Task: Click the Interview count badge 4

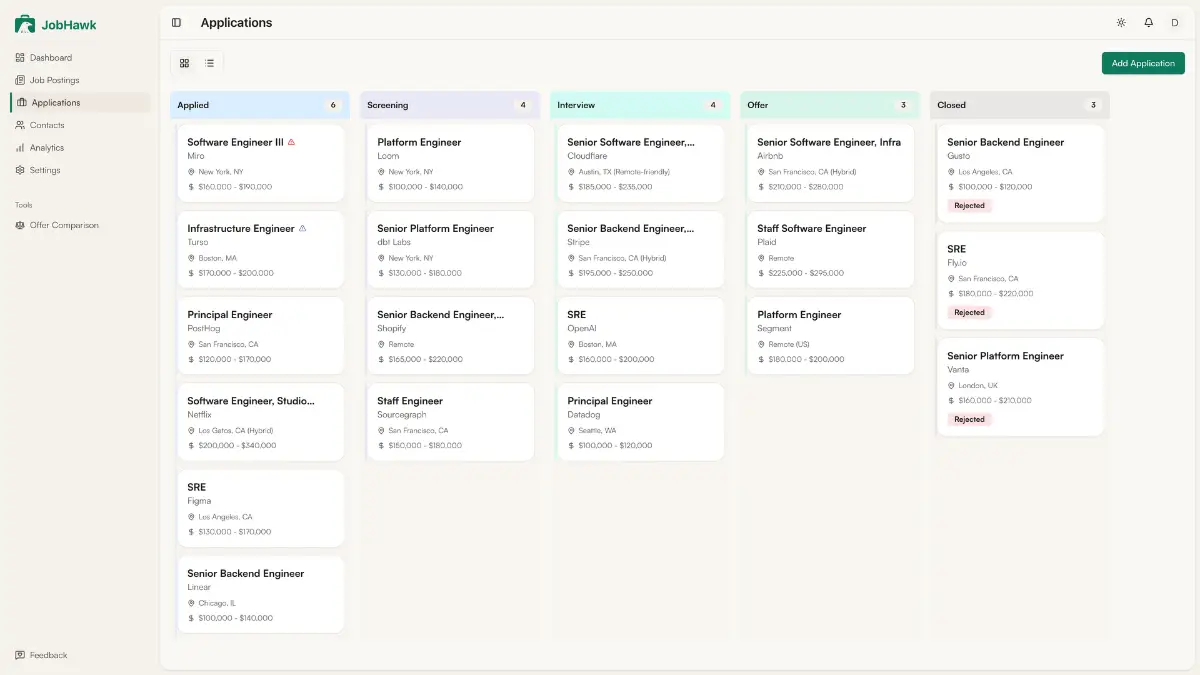Action: point(713,105)
